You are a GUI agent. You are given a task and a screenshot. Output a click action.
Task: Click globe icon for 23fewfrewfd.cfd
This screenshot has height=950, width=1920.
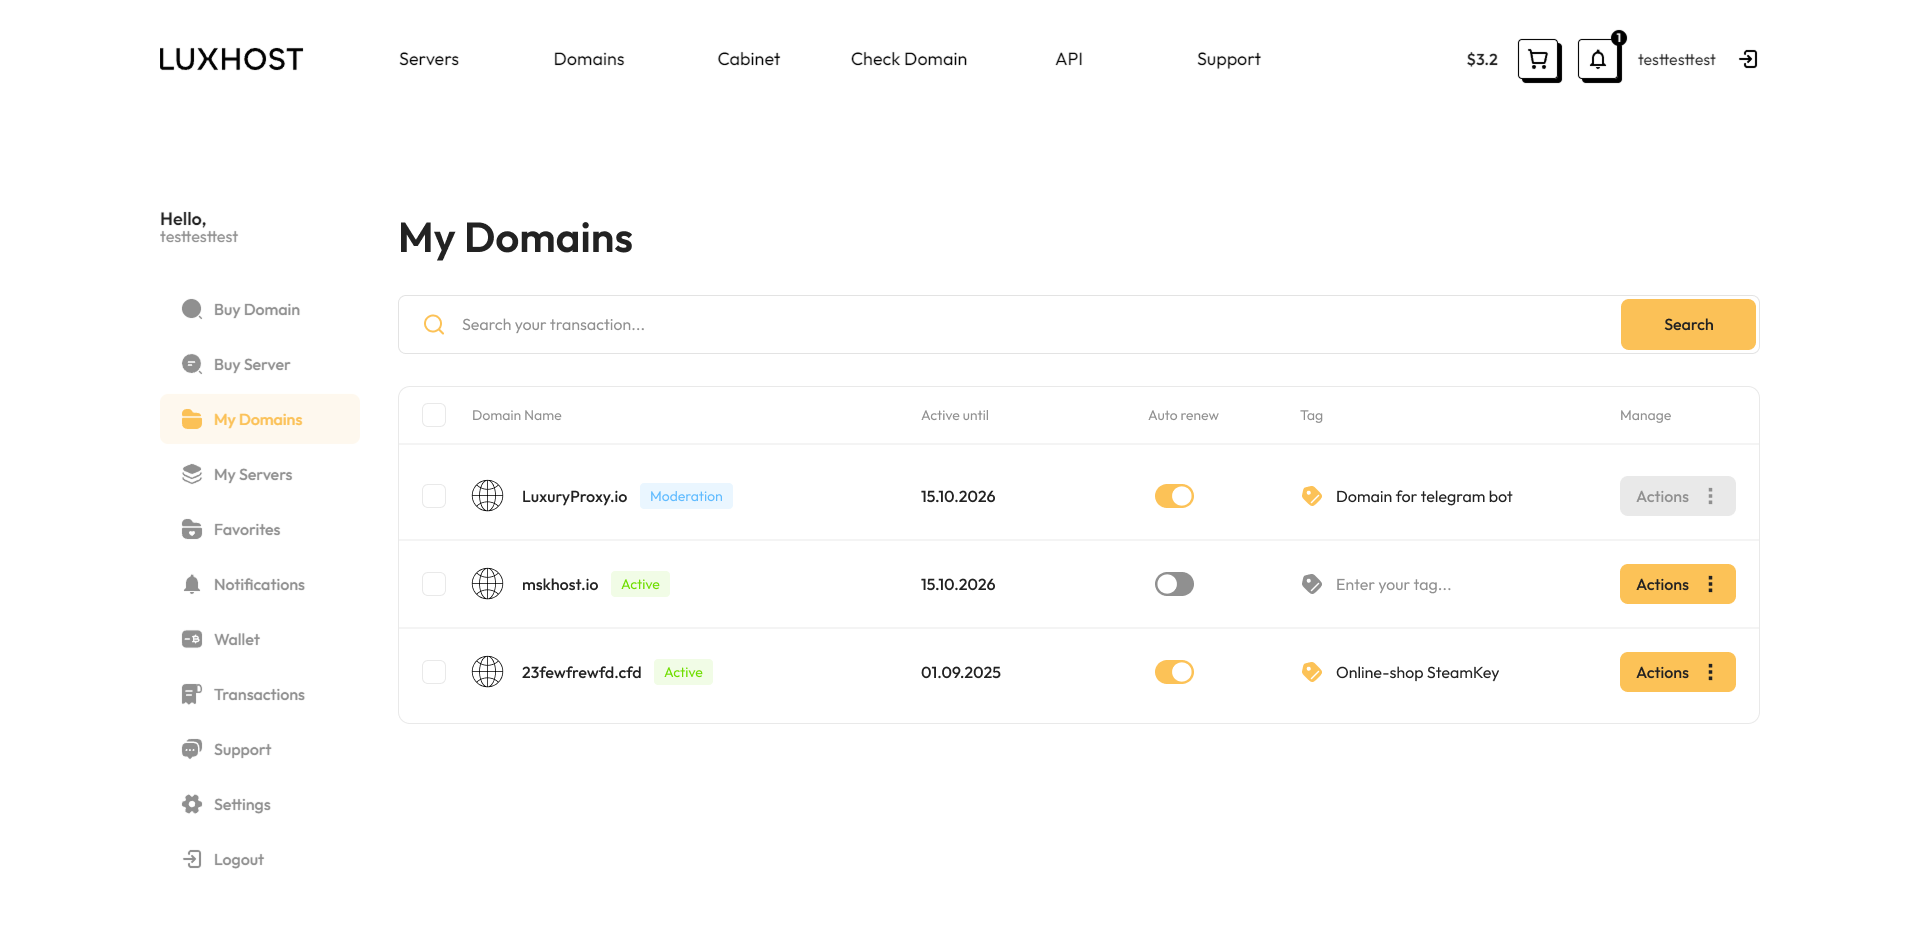click(488, 672)
